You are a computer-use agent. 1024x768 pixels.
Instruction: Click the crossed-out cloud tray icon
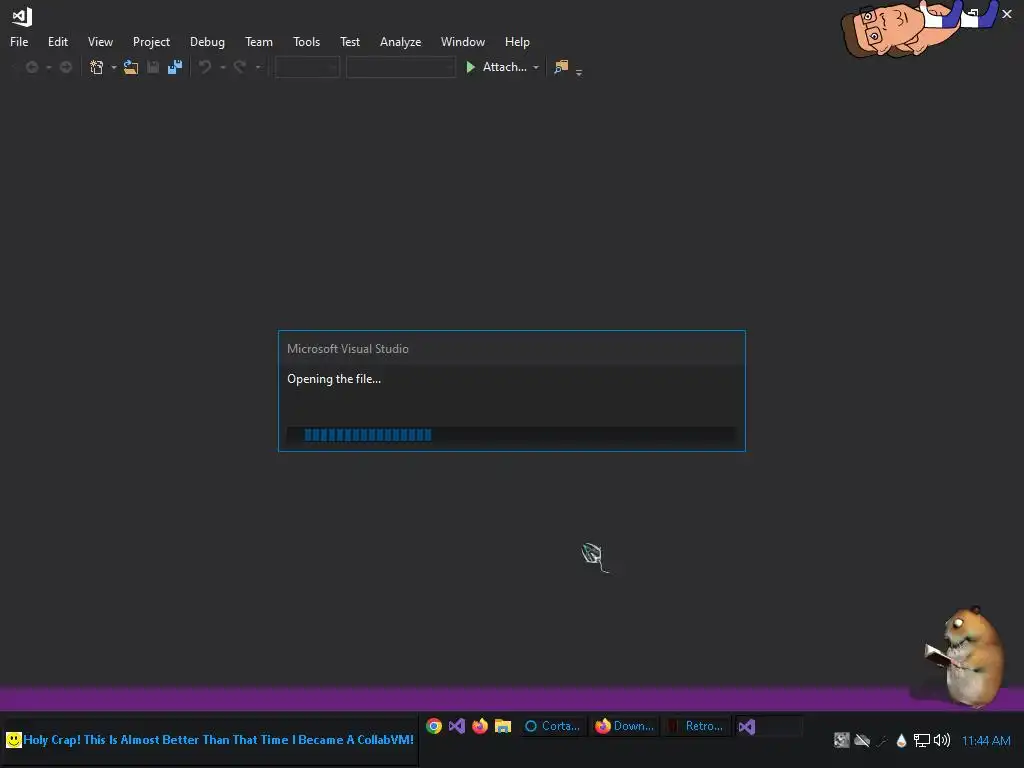861,740
